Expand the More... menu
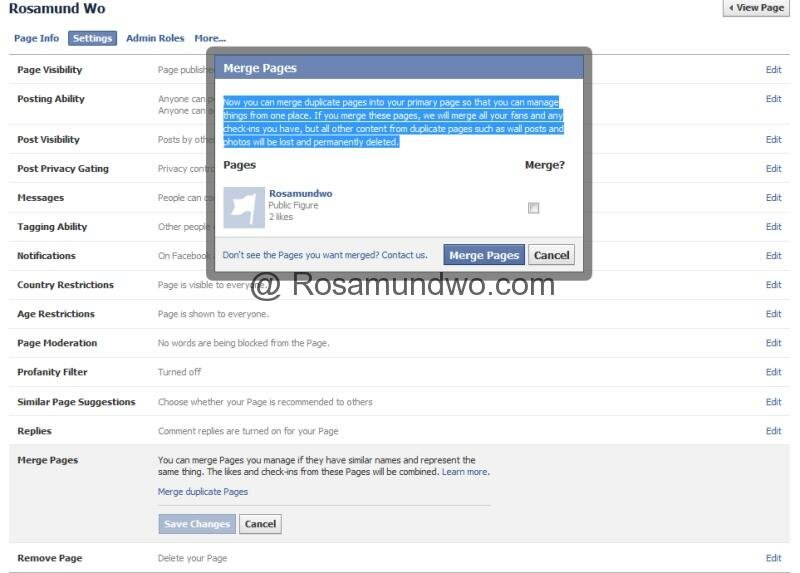The height and width of the screenshot is (573, 800). pos(210,38)
